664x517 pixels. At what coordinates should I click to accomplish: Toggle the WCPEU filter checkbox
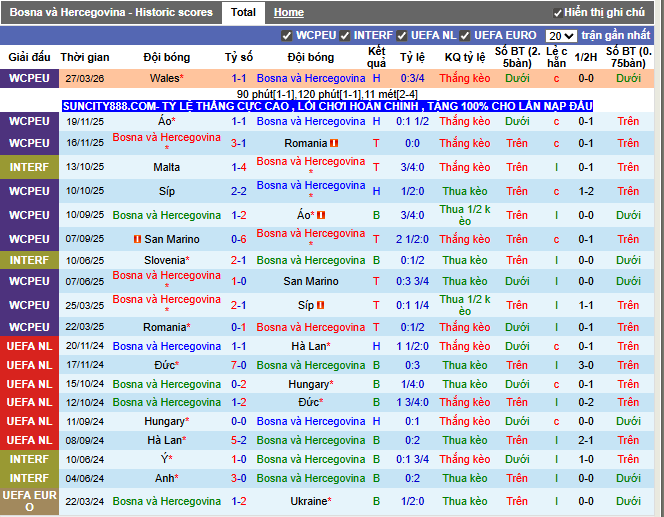(287, 35)
